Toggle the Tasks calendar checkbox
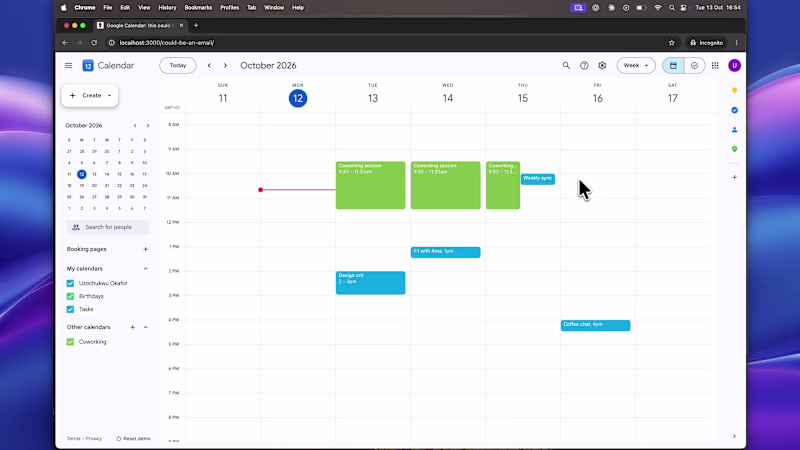This screenshot has height=450, width=800. [70, 309]
